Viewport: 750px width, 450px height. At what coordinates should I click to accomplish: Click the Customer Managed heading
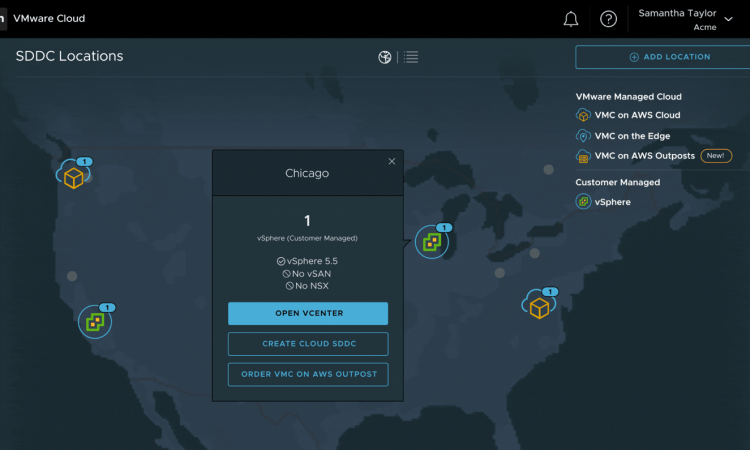pos(618,182)
